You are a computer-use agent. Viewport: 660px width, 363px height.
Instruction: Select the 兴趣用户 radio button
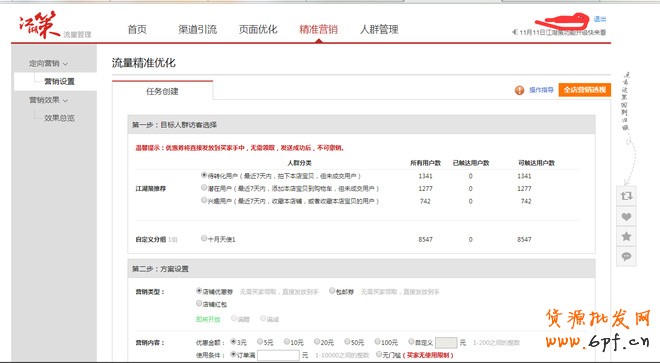point(204,200)
